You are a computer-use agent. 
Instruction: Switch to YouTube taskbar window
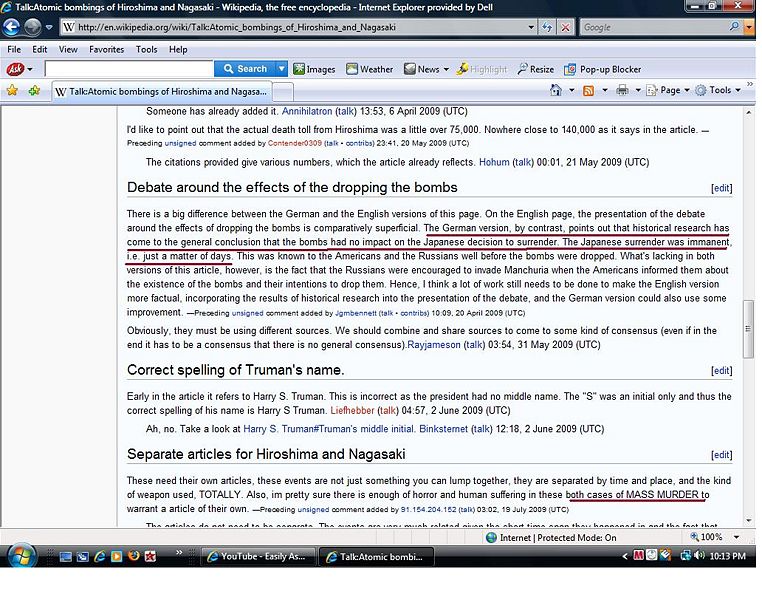click(258, 557)
